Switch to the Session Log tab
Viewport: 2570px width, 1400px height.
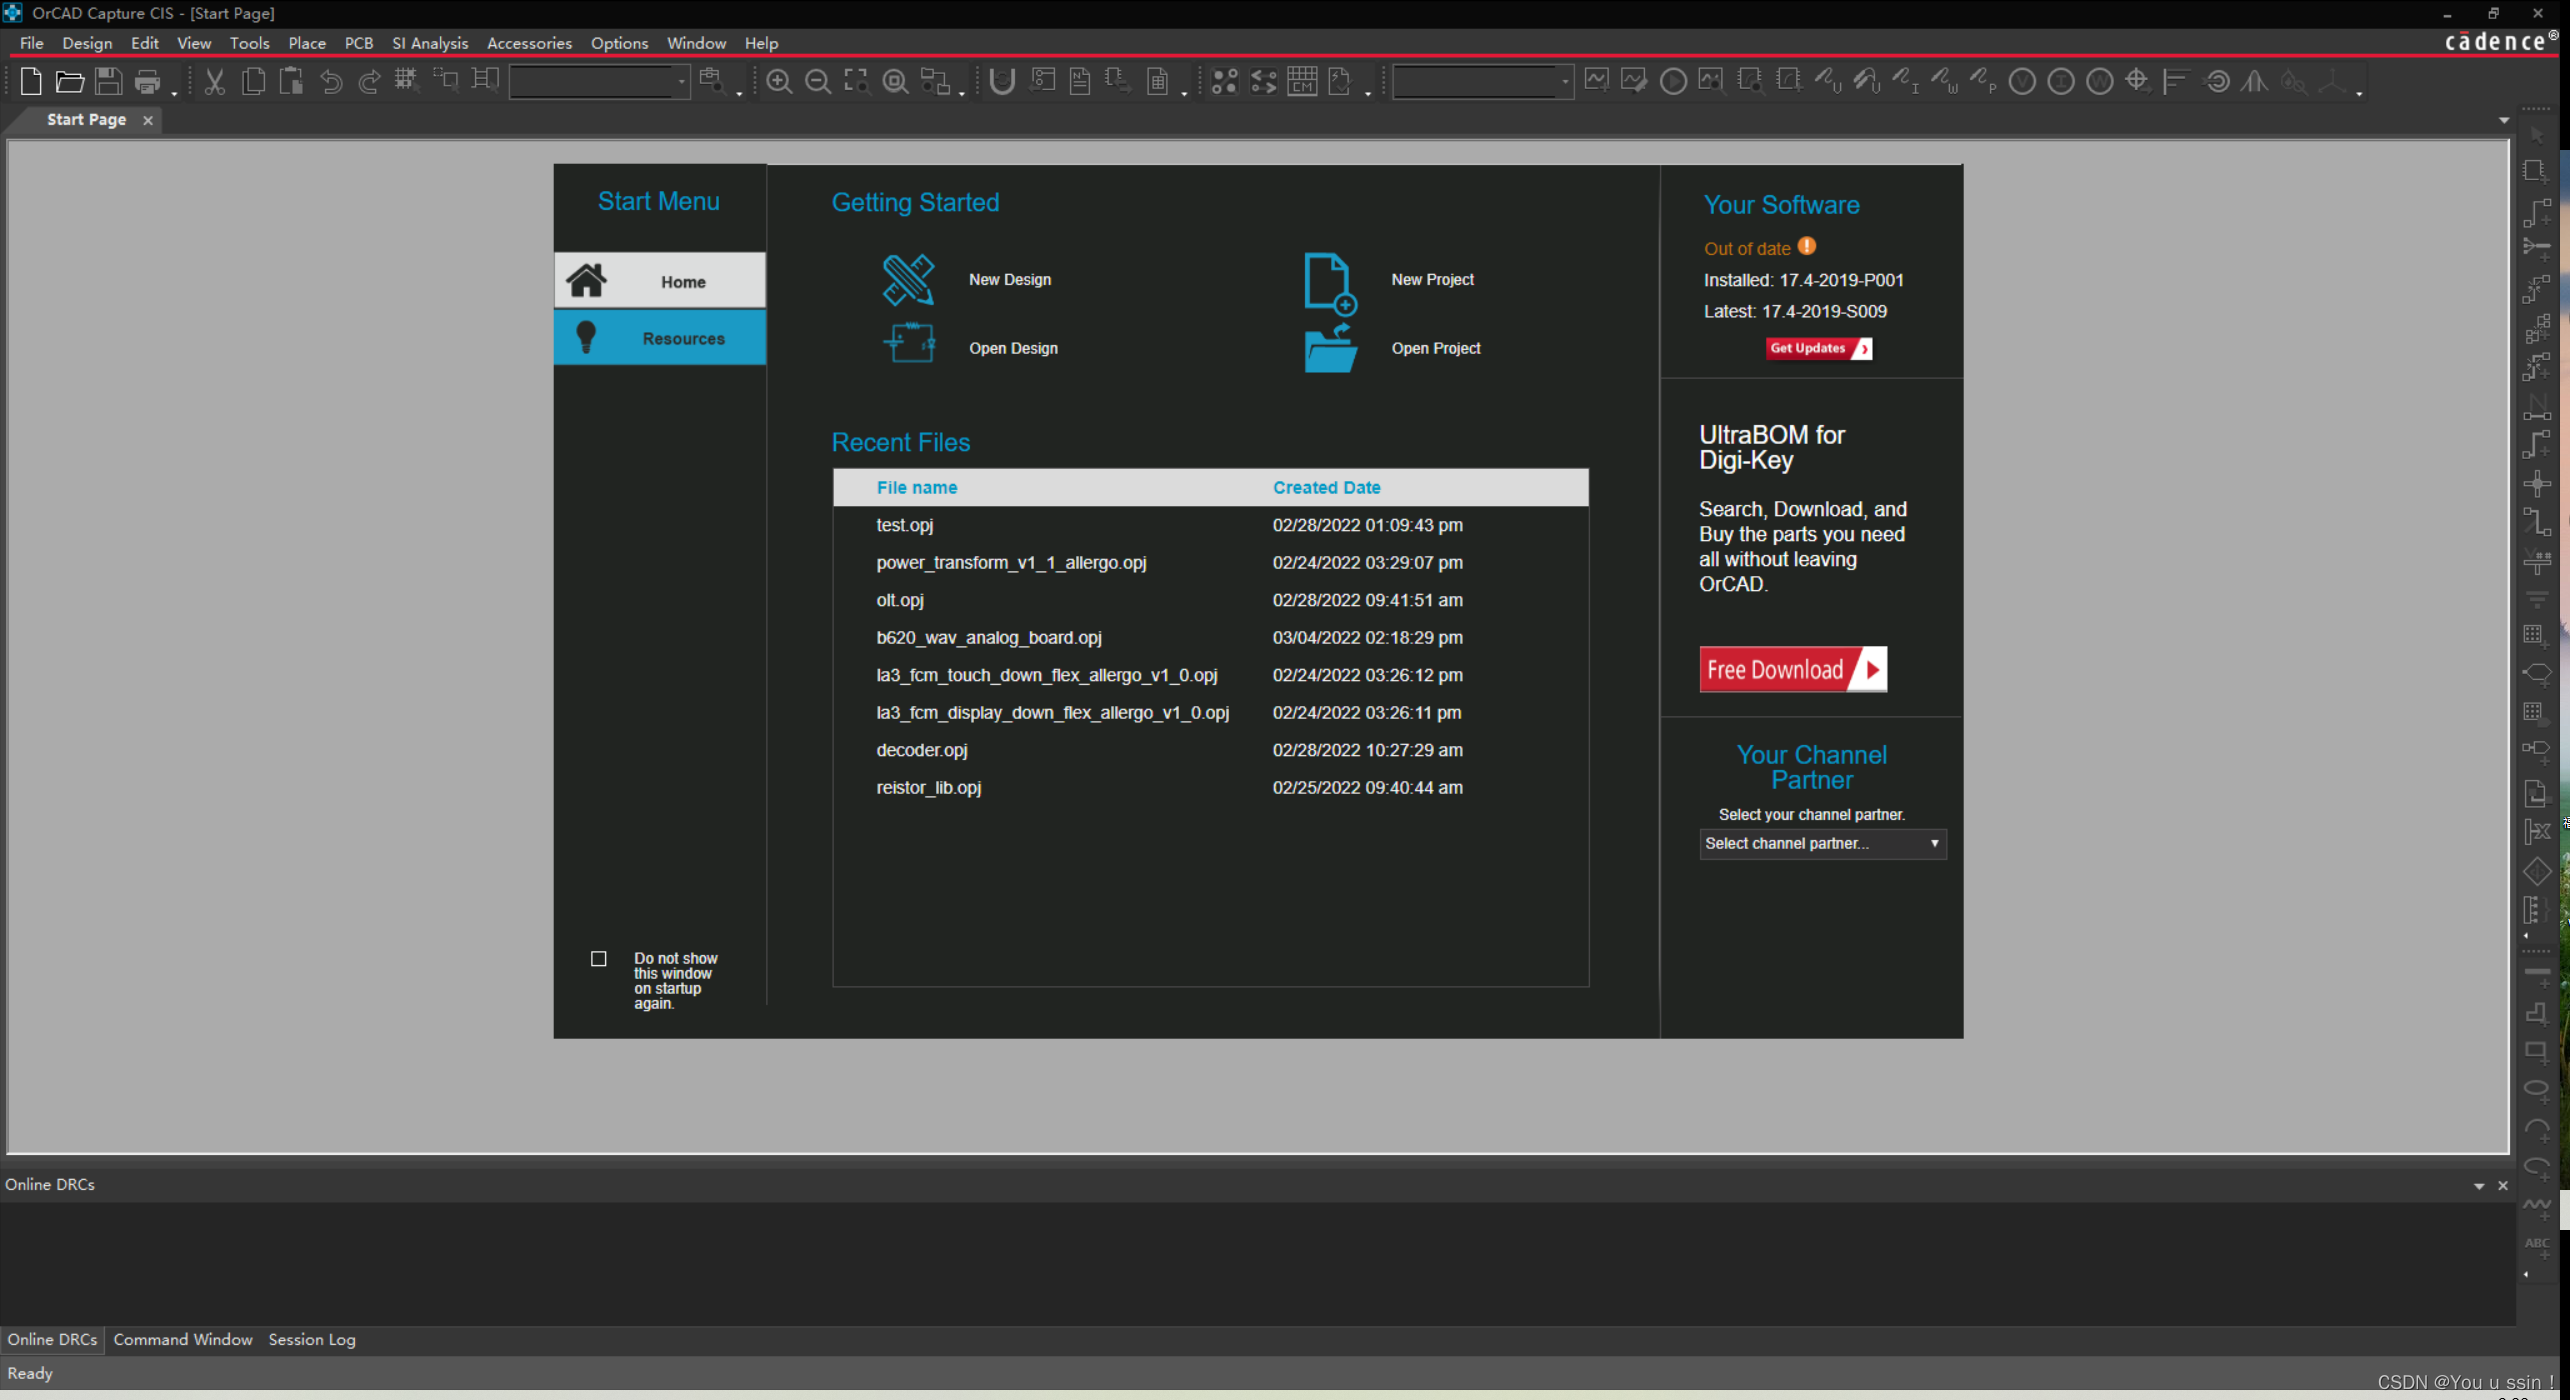pos(311,1340)
